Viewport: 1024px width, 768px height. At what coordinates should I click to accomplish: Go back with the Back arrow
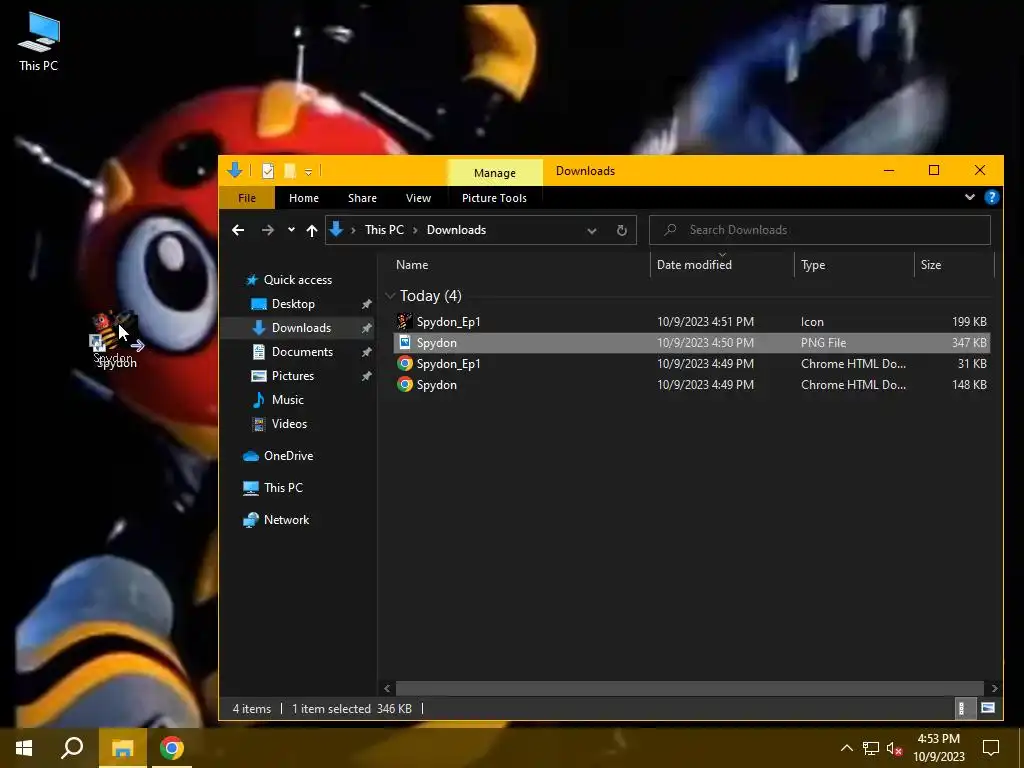coord(238,230)
